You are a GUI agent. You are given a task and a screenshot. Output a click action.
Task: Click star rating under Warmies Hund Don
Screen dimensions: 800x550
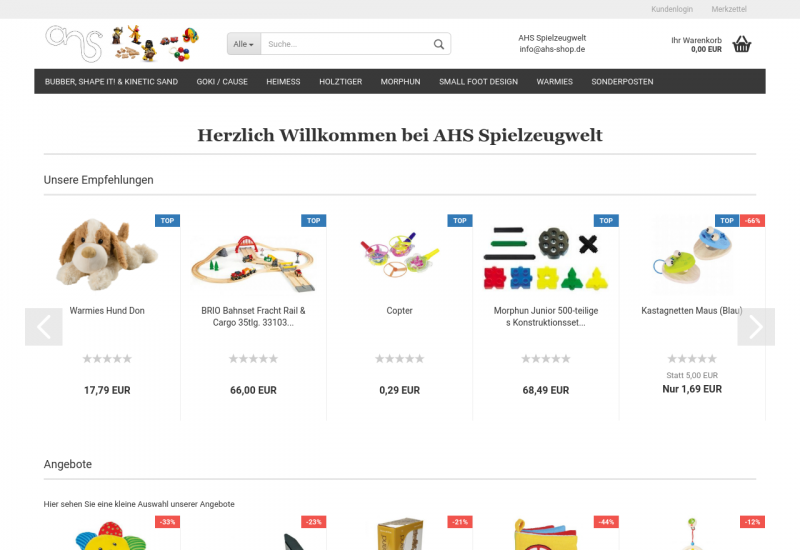tap(107, 359)
